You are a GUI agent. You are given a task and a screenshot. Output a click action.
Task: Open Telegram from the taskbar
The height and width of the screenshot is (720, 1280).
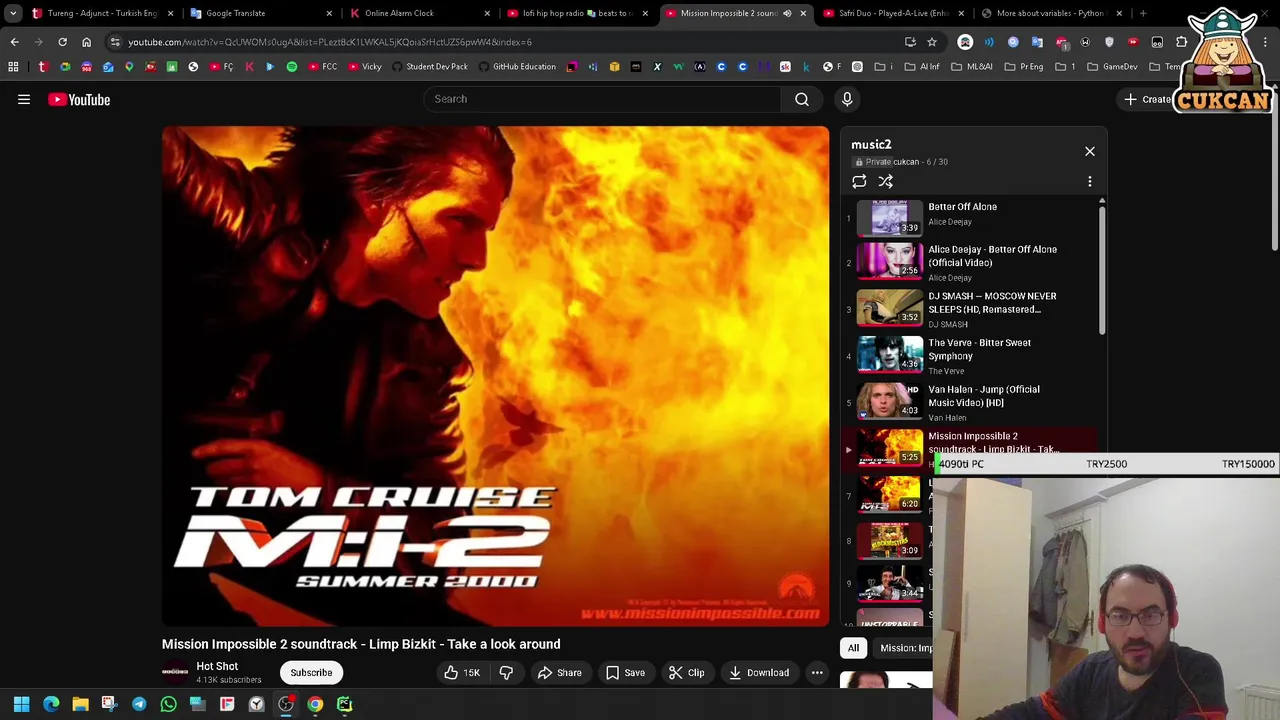tap(139, 704)
